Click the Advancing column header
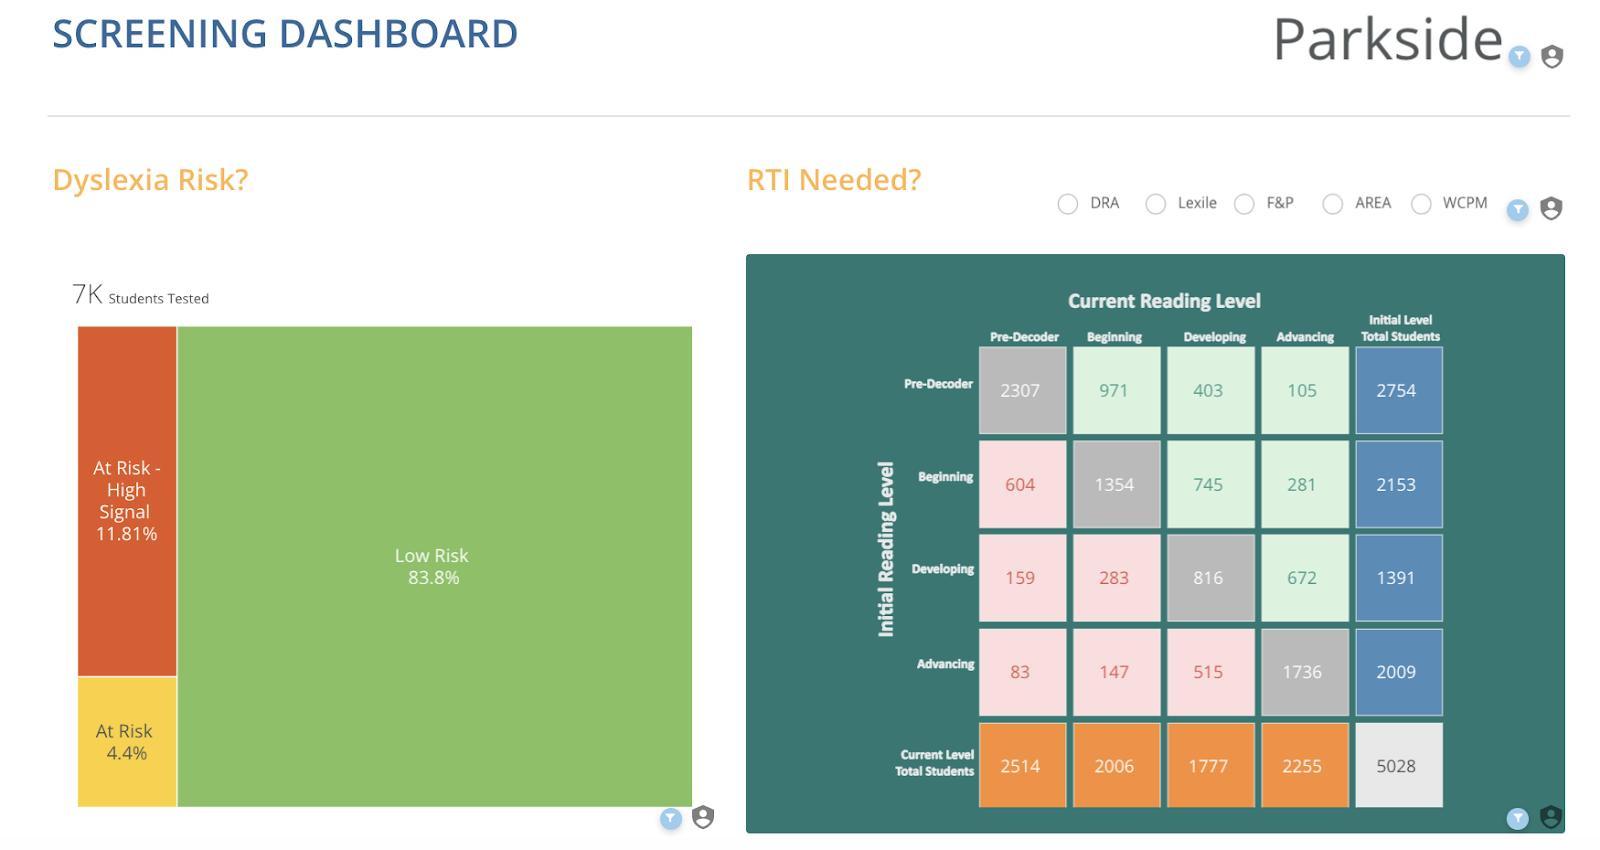1600x850 pixels. click(1305, 337)
